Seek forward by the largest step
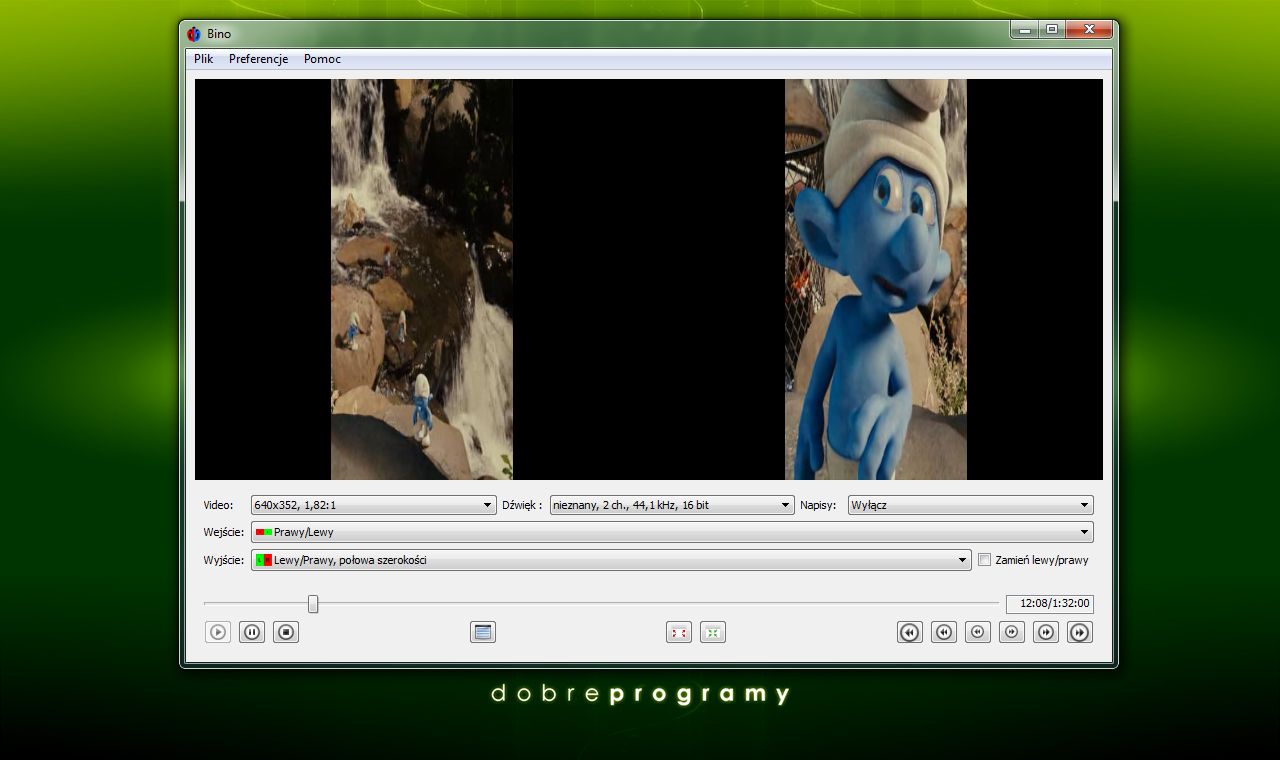 [1080, 632]
